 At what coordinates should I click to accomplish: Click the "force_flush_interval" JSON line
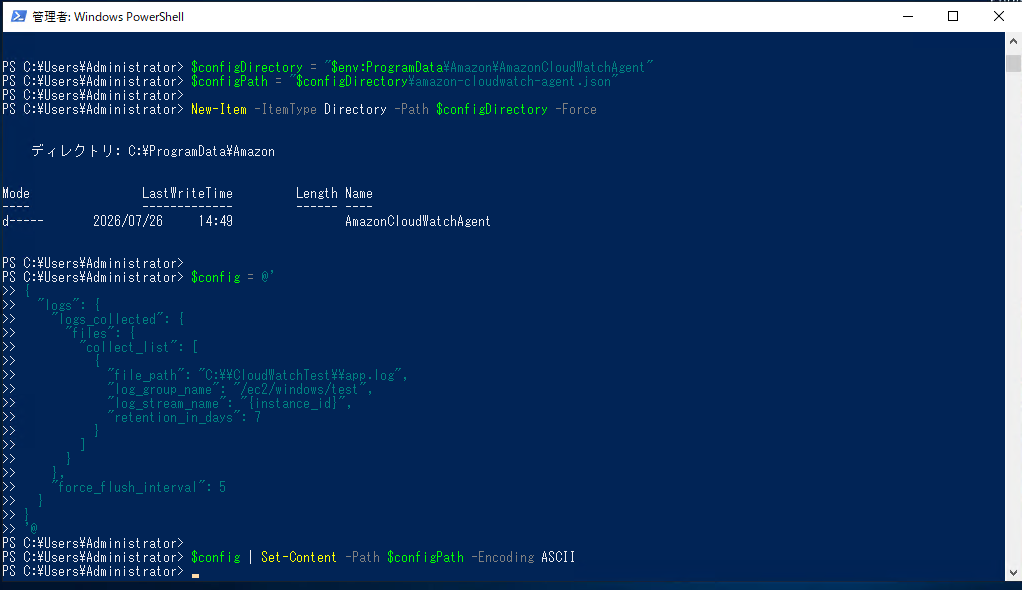pos(141,488)
